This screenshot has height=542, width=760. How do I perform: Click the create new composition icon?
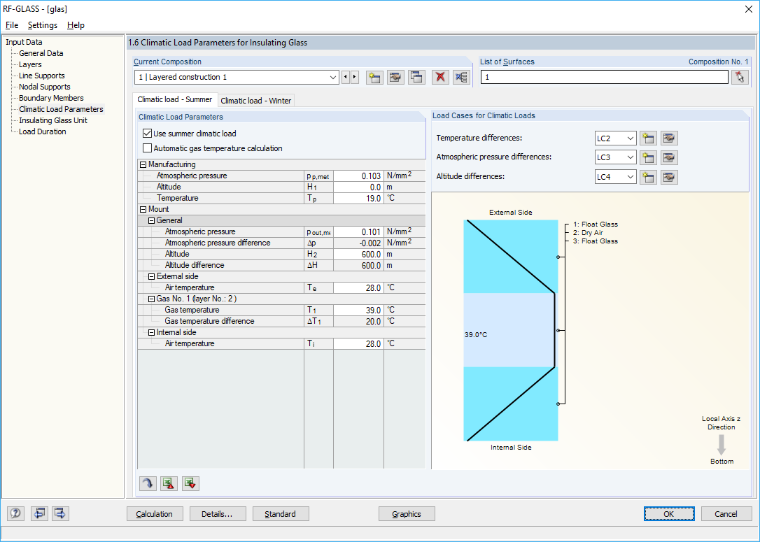click(x=374, y=78)
